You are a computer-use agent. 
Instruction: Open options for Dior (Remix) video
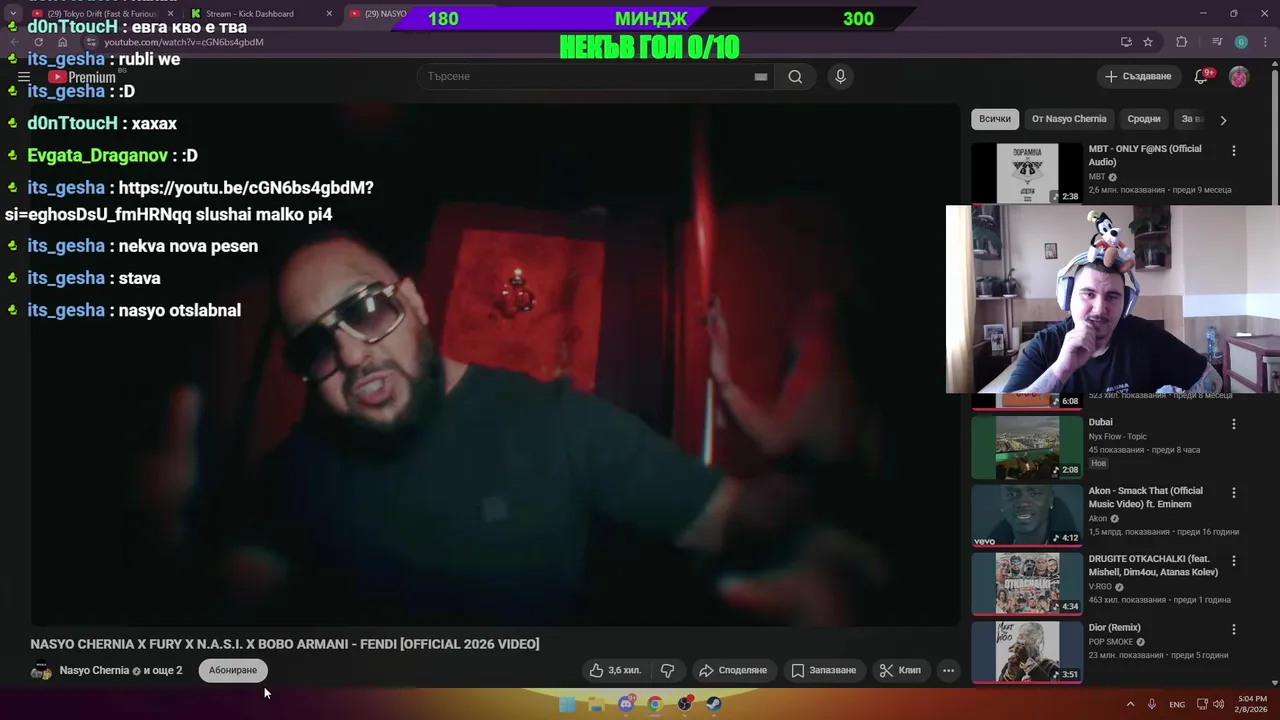pyautogui.click(x=1233, y=630)
